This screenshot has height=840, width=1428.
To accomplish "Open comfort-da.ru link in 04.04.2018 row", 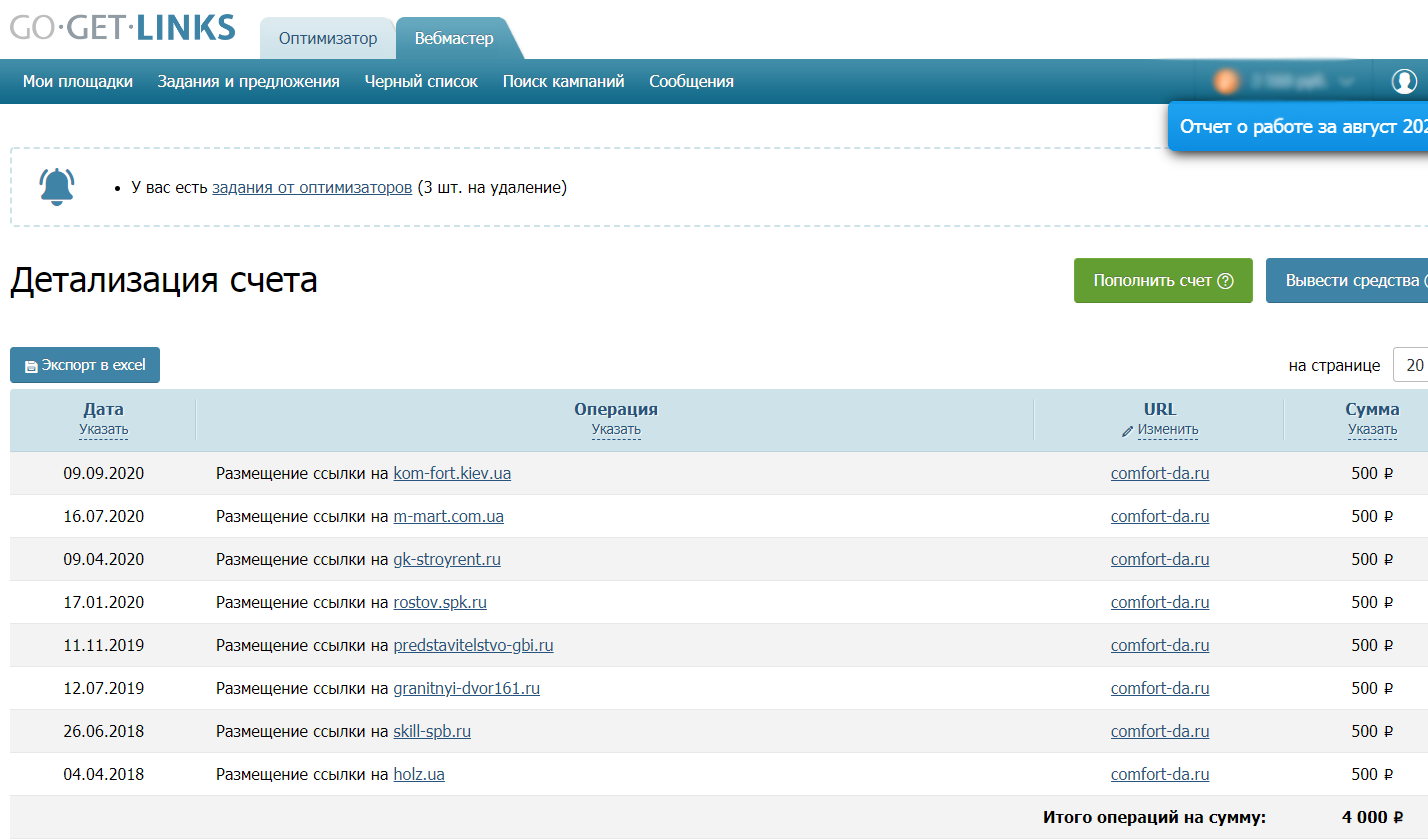I will click(x=1160, y=774).
